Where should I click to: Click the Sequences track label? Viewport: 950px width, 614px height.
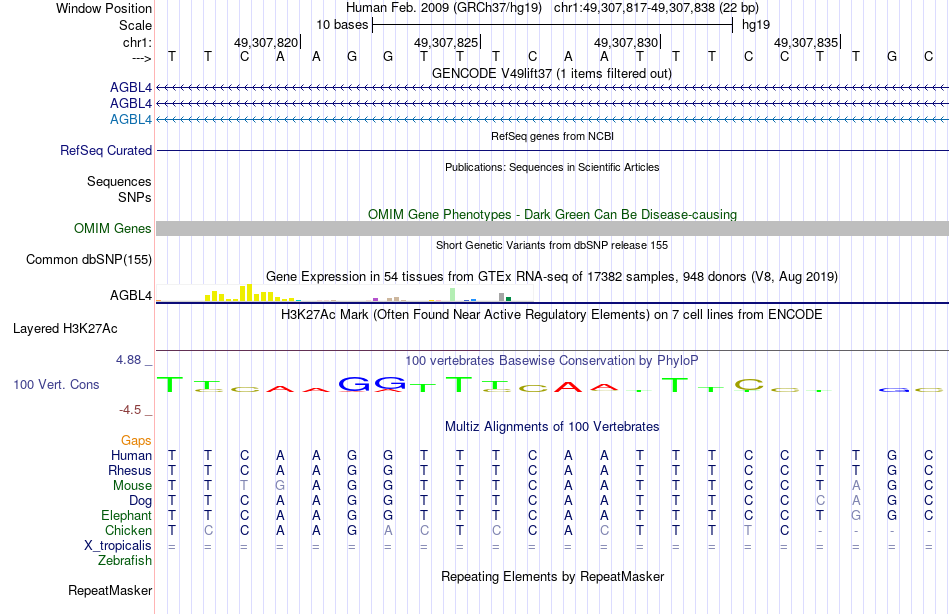tap(119, 181)
